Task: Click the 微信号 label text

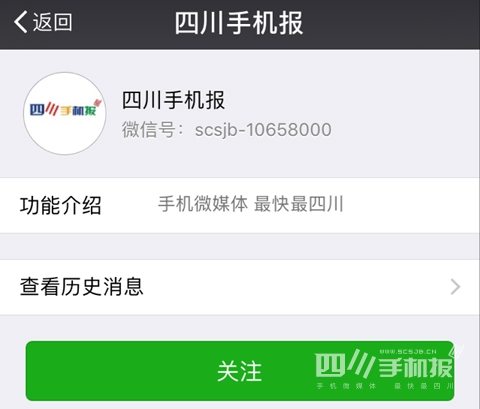Action: 149,130
